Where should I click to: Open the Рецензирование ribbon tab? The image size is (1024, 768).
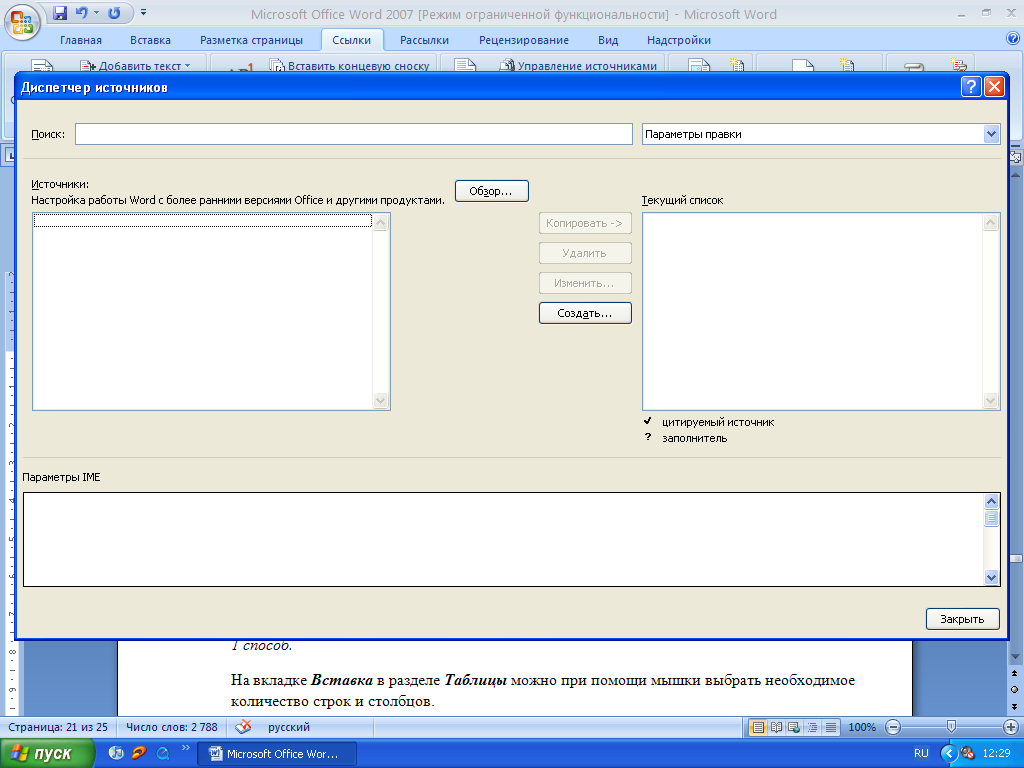coord(524,40)
